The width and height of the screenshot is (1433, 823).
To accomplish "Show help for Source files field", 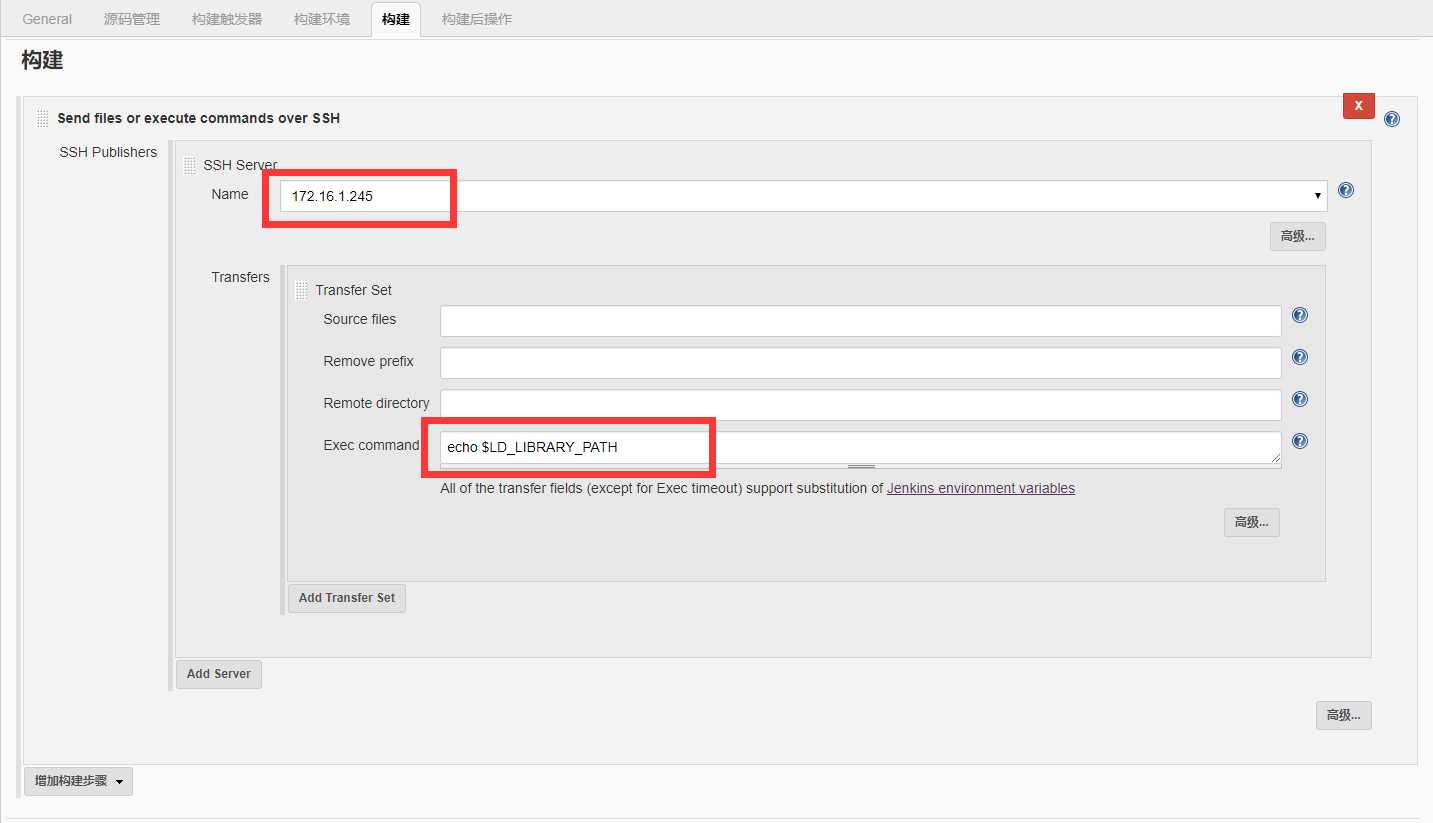I will (1300, 315).
